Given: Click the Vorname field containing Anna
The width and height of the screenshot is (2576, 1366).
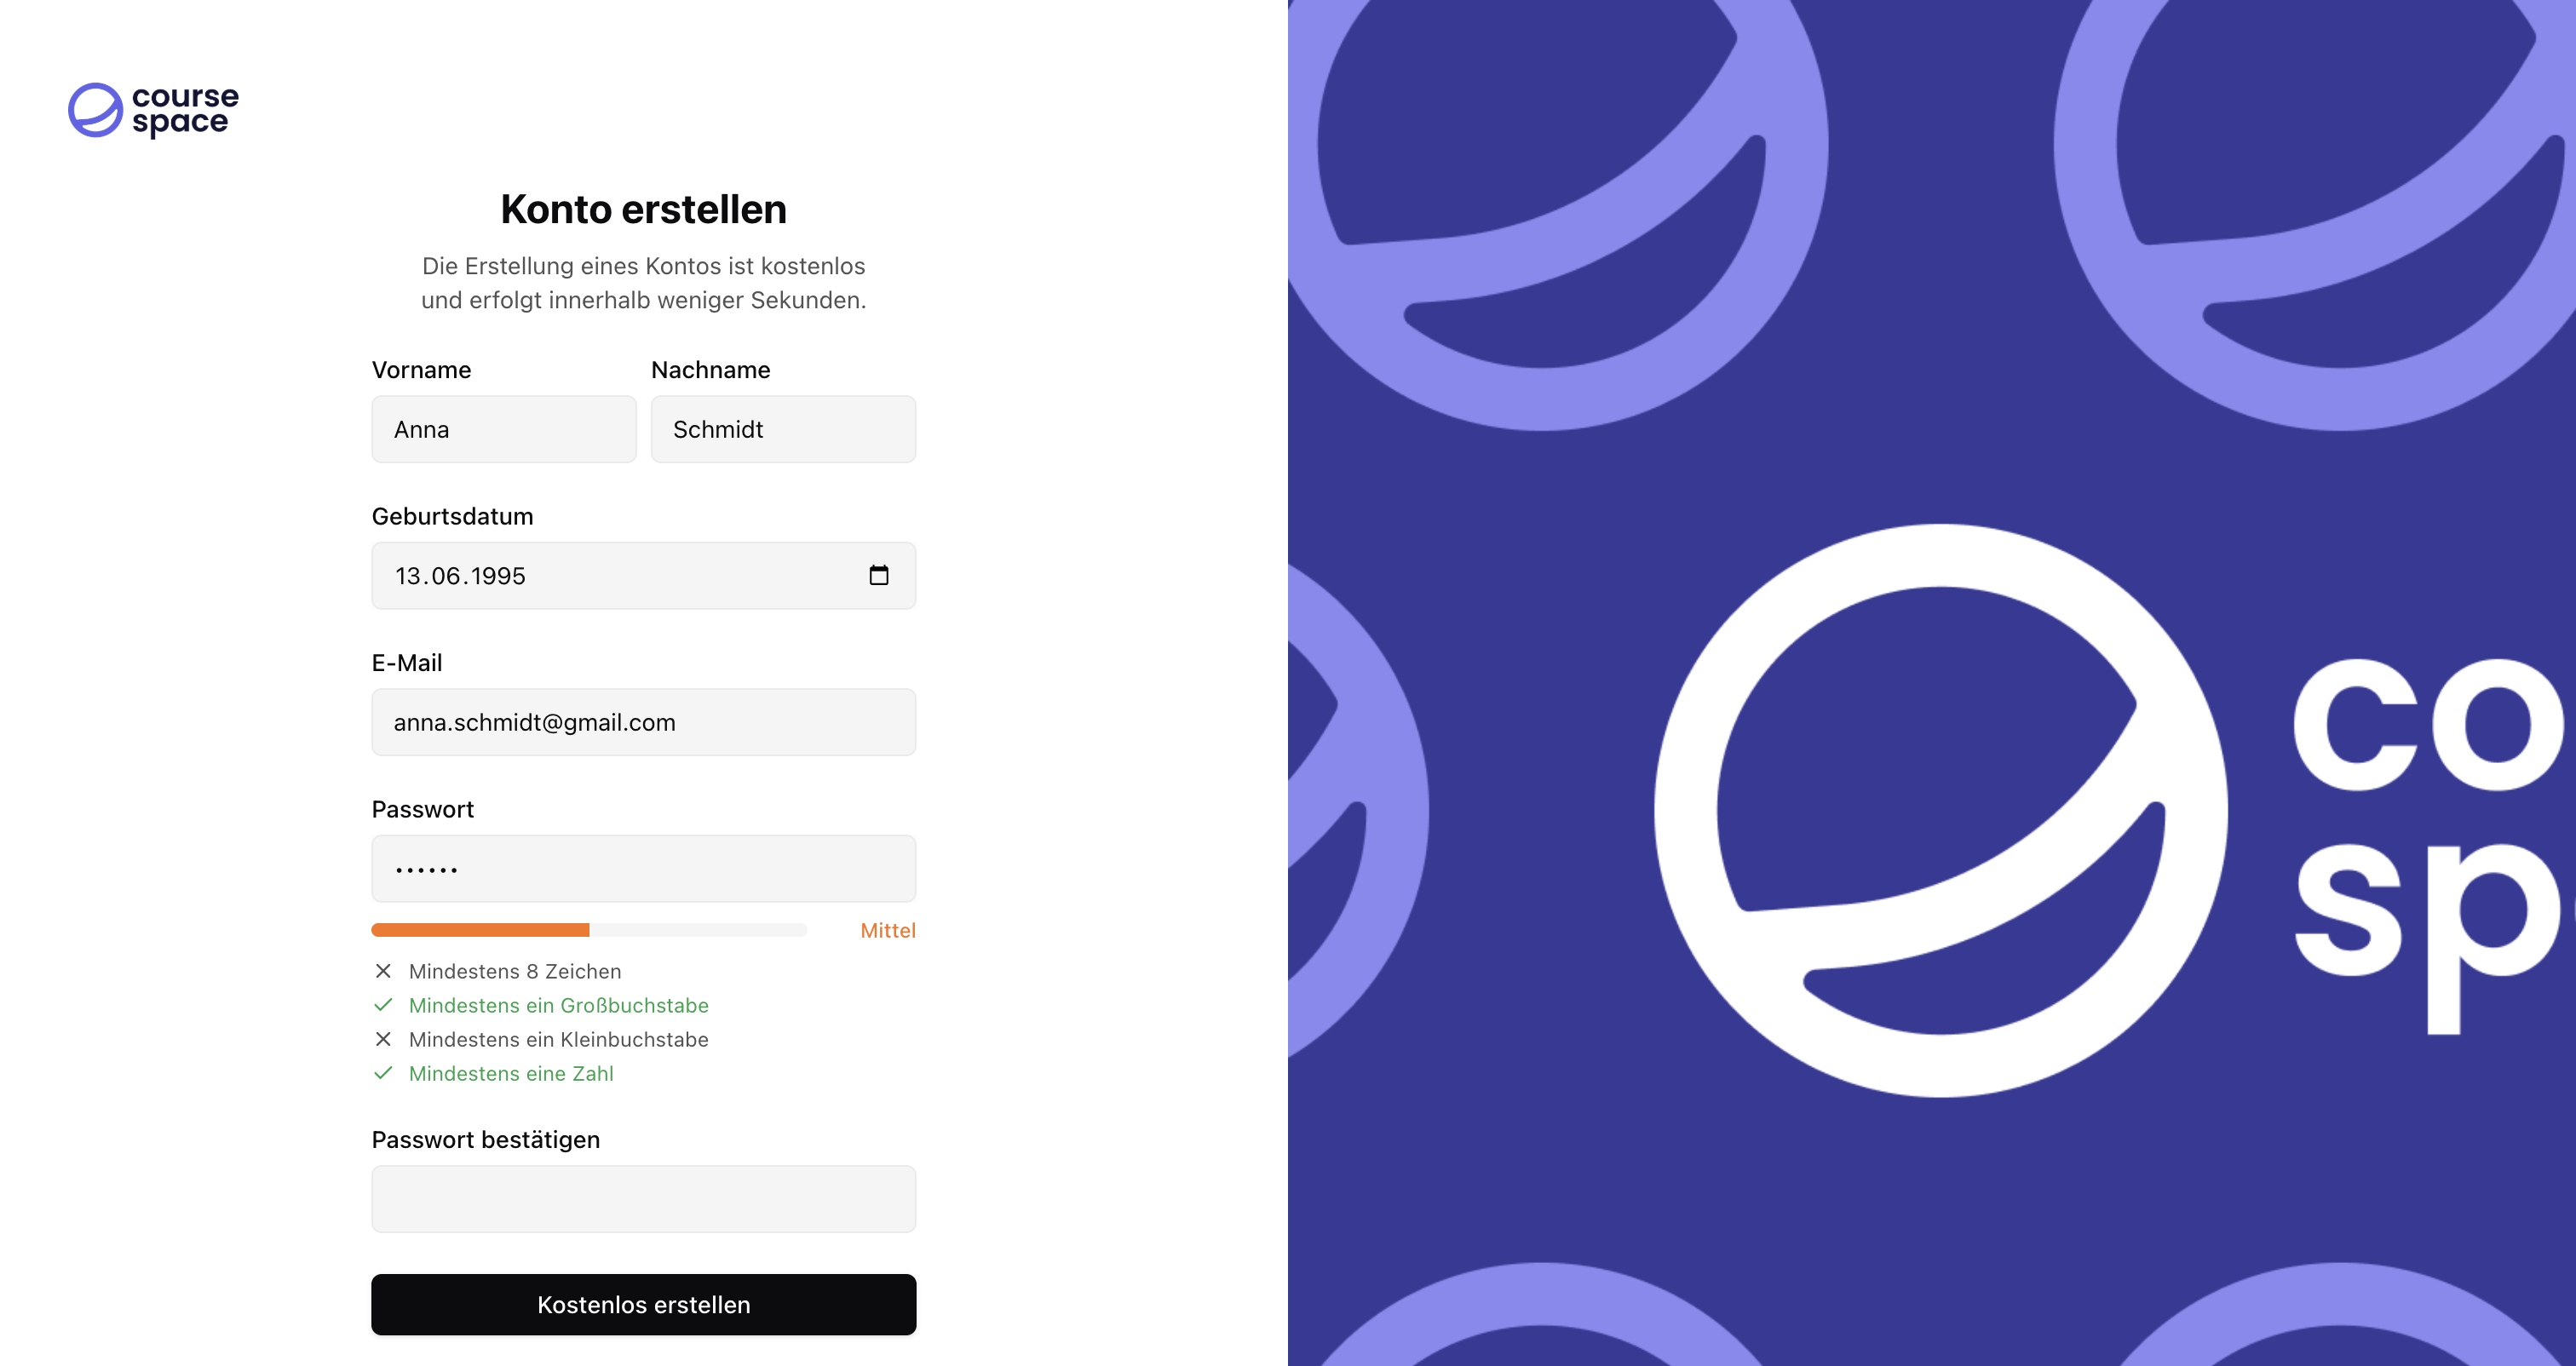Looking at the screenshot, I should click(503, 429).
